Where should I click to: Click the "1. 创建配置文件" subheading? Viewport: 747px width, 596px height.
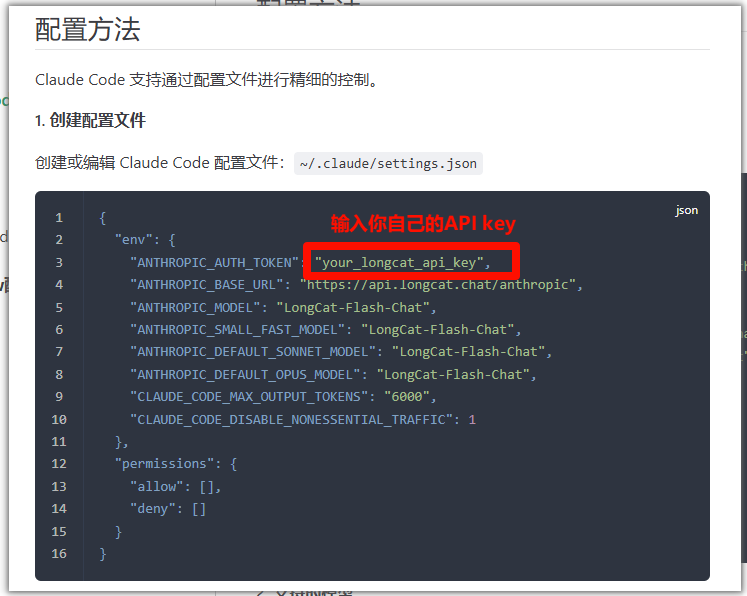tap(91, 120)
